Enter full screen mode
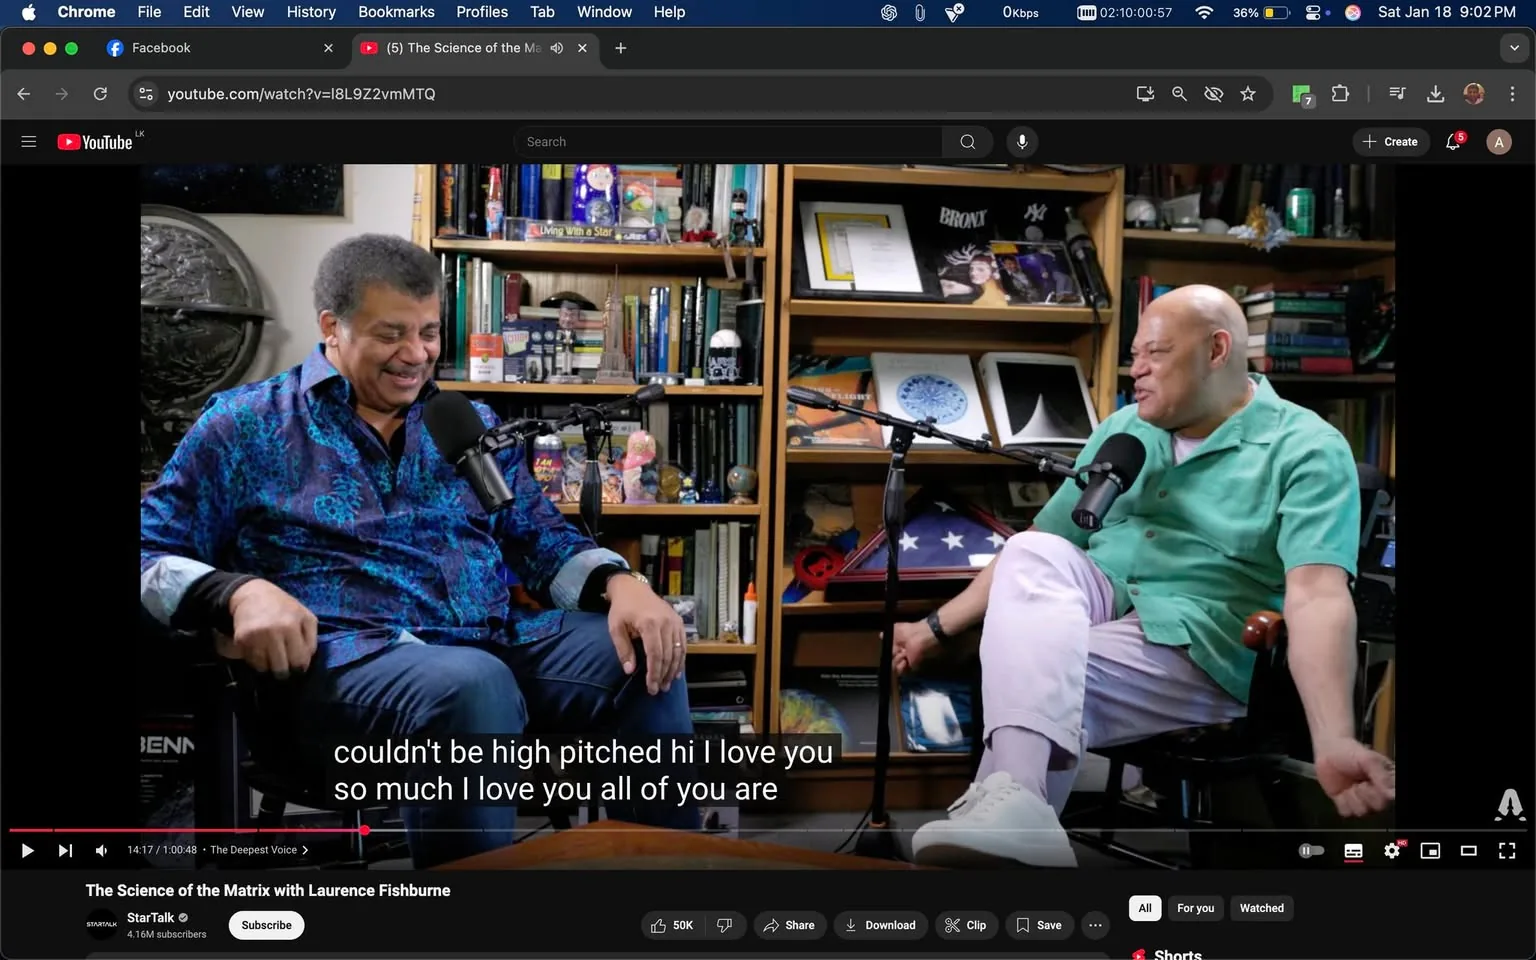 (1506, 851)
